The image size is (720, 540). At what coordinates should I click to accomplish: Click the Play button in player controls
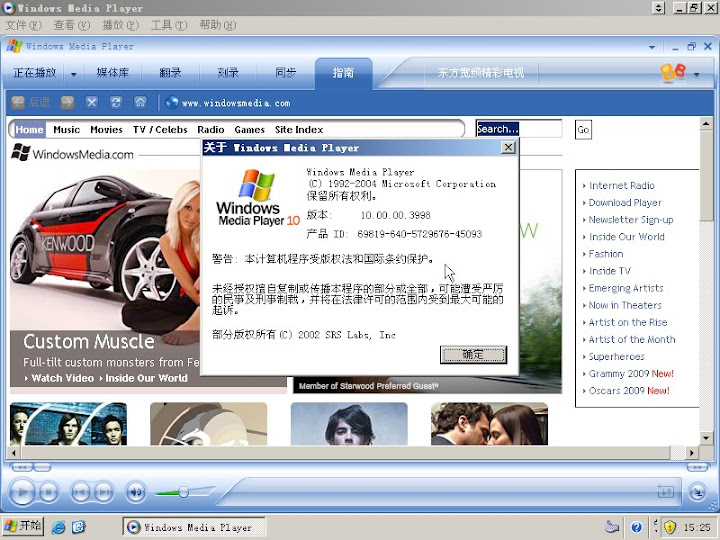(22, 493)
